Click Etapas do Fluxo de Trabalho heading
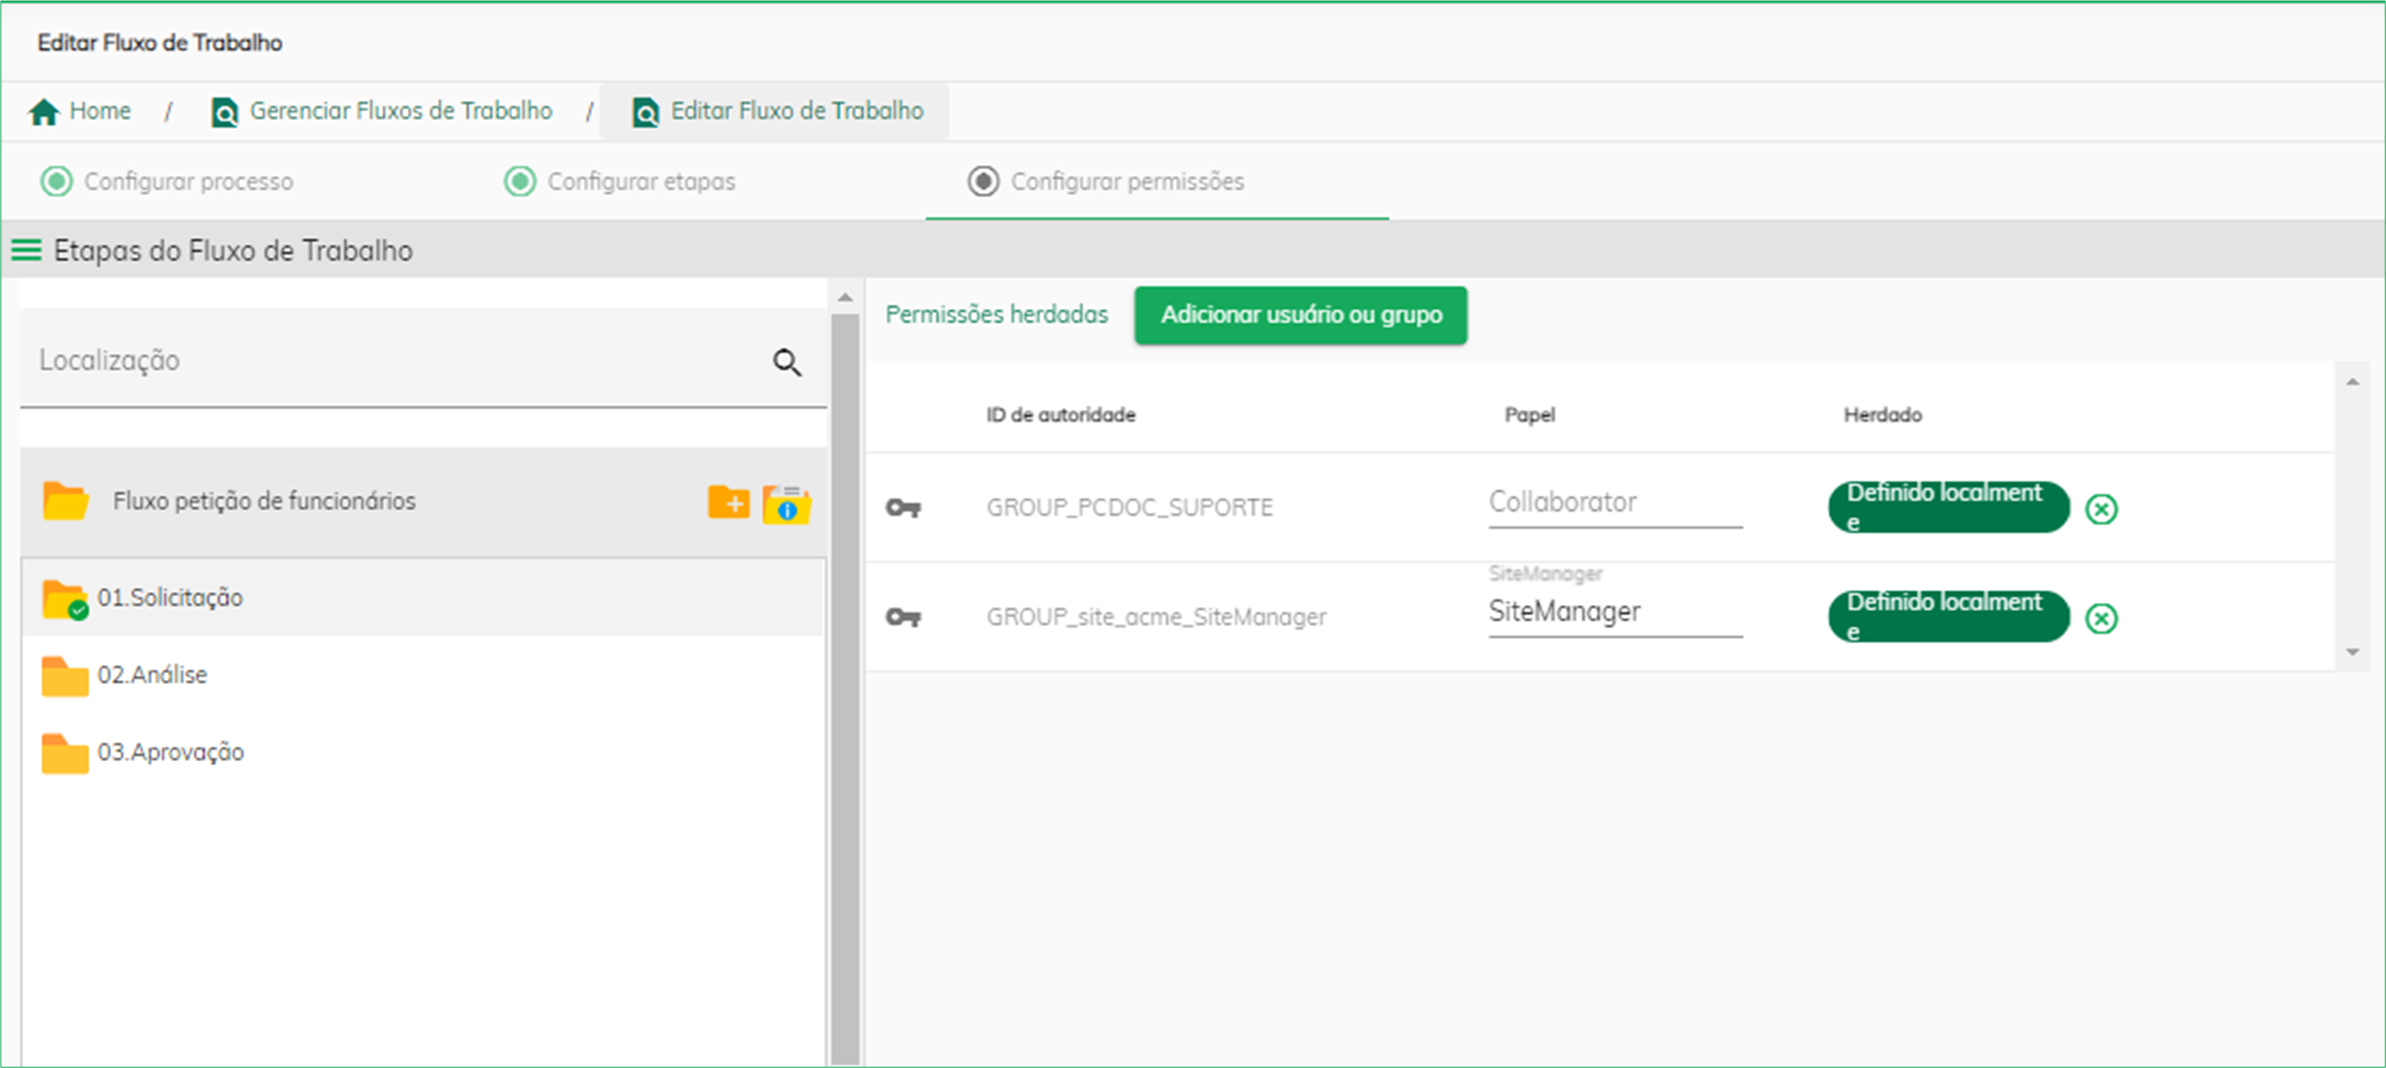The image size is (2386, 1068). click(233, 250)
